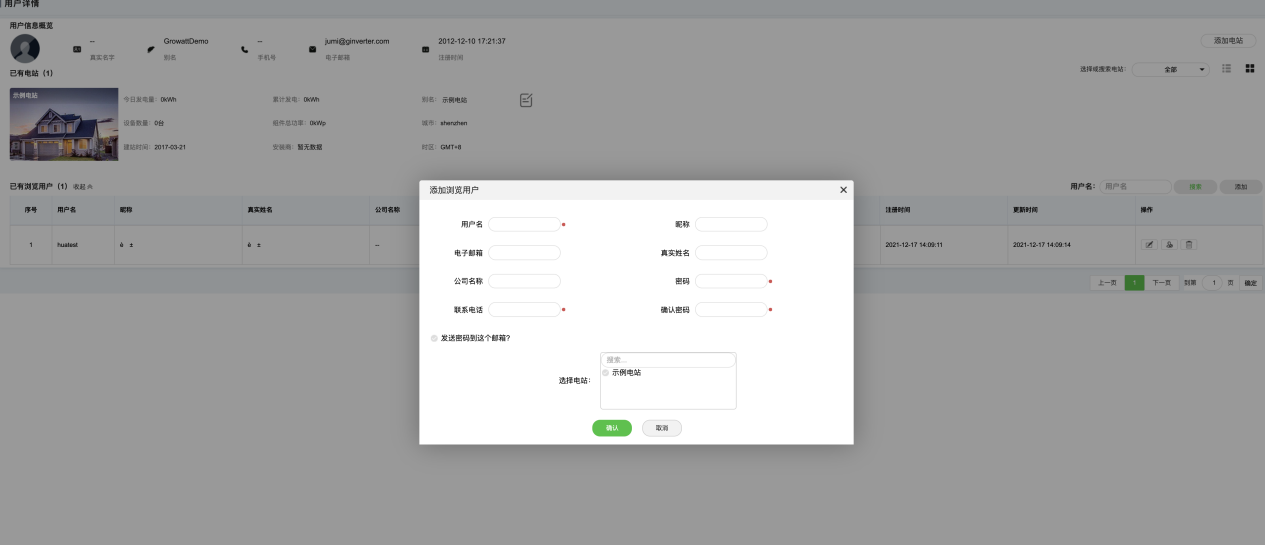Click trash delete icon in huatest row
Image resolution: width=1265 pixels, height=545 pixels.
point(1189,244)
